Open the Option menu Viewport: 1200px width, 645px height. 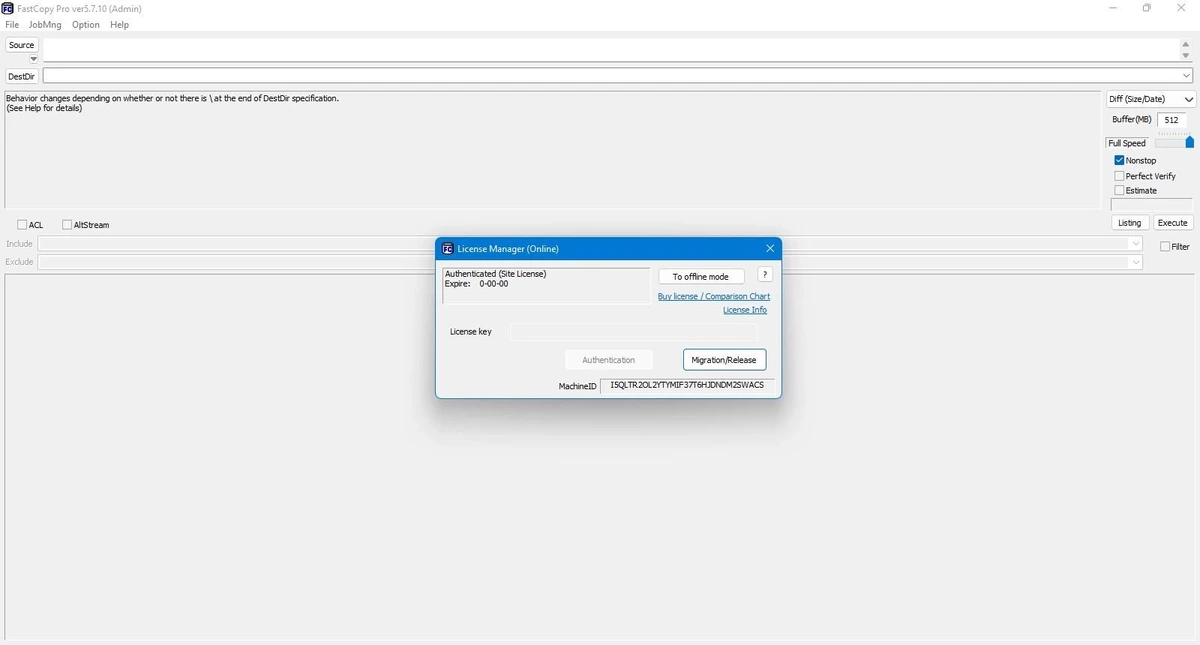[86, 25]
